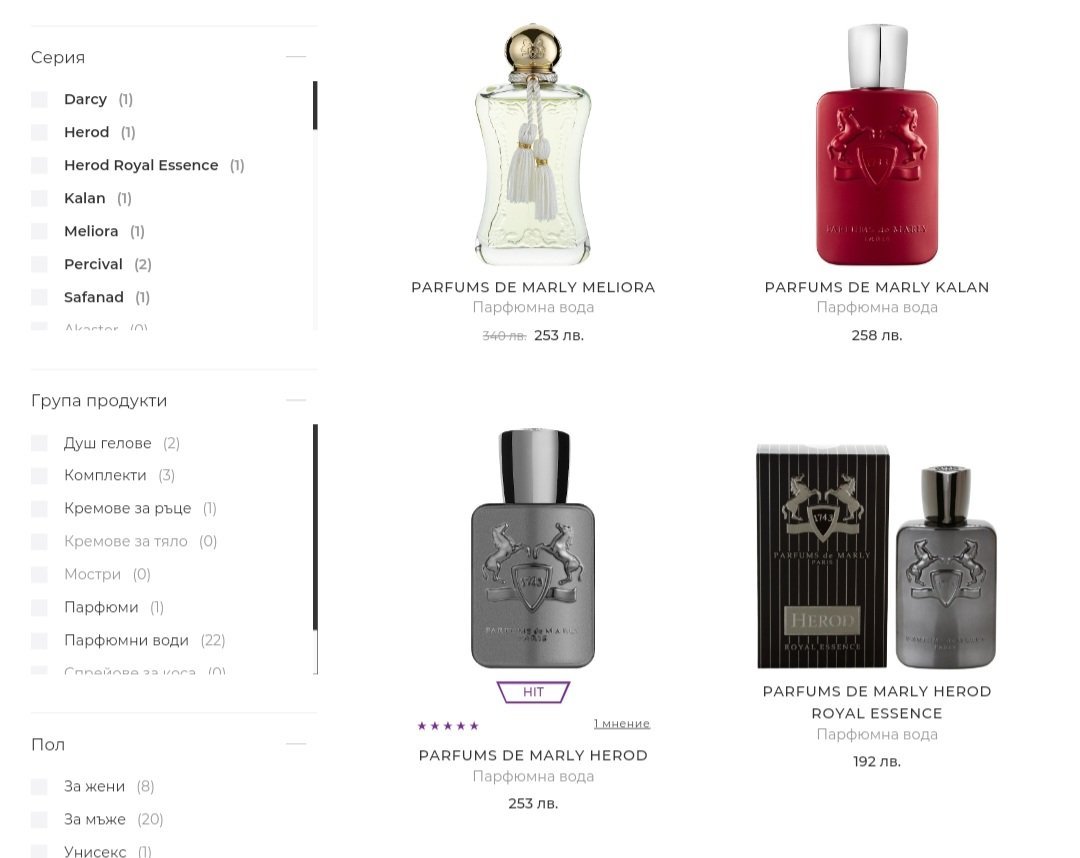The height and width of the screenshot is (858, 1080).
Task: Click the Серия list scrollbar
Action: [315, 105]
